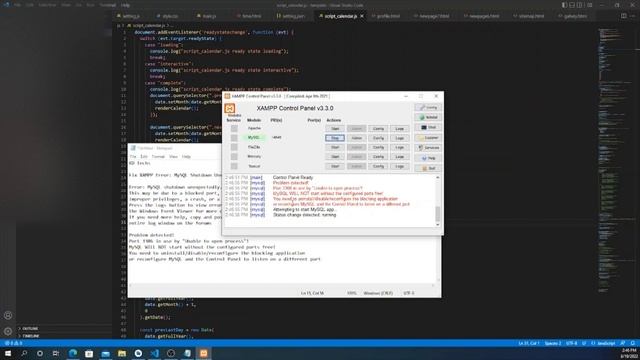Start the FileZilla module in XAMPP
This screenshot has height=360, width=640.
click(335, 147)
